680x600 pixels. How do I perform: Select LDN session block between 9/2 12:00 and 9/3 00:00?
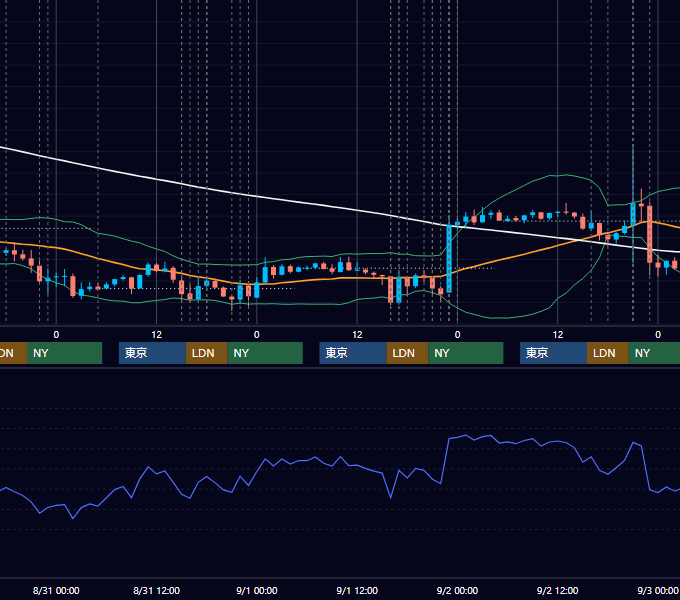(x=608, y=353)
